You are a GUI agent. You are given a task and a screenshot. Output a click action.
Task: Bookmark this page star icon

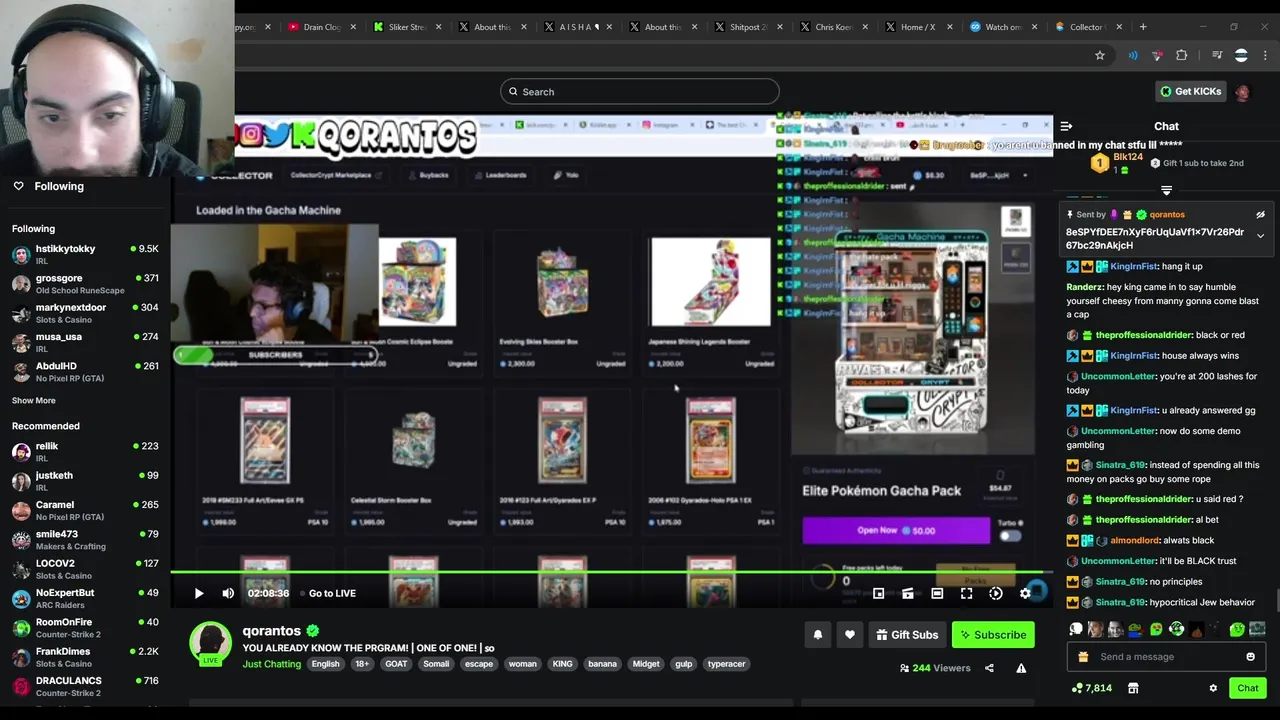(1100, 55)
